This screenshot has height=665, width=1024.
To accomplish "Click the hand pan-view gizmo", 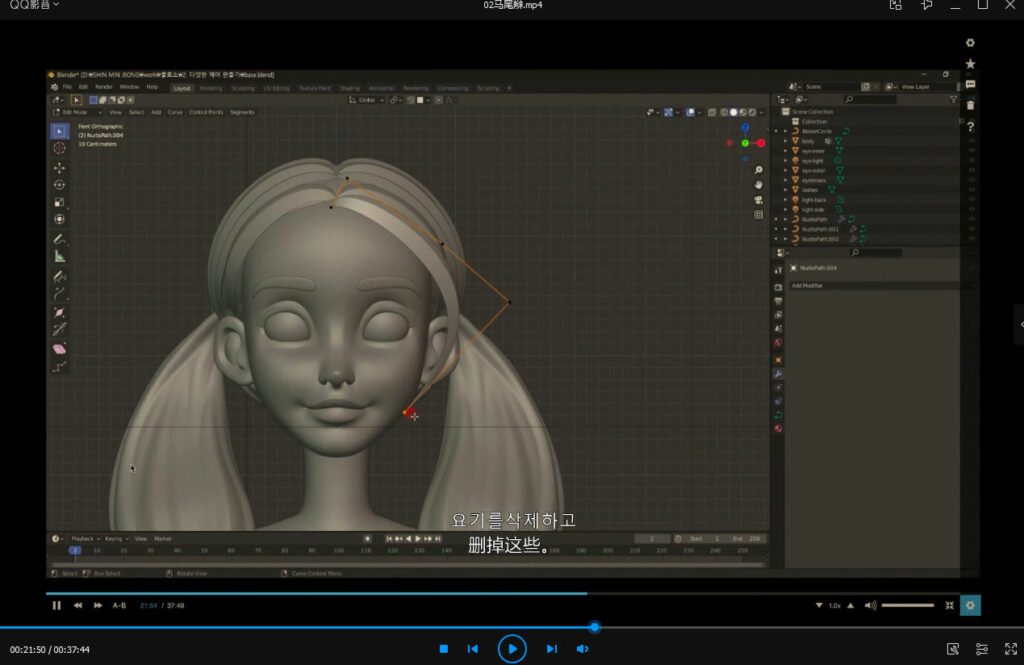I will (758, 185).
